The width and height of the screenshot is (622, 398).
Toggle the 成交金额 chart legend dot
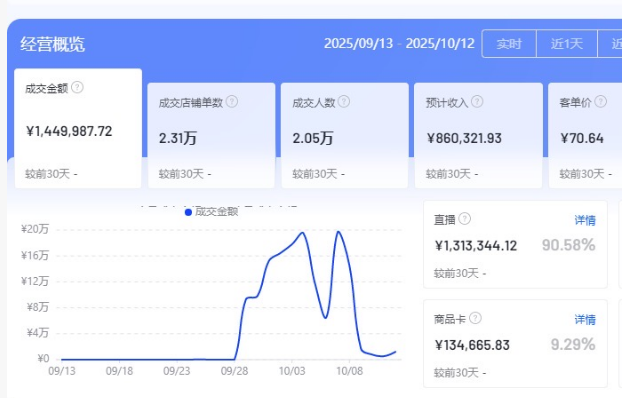point(188,212)
